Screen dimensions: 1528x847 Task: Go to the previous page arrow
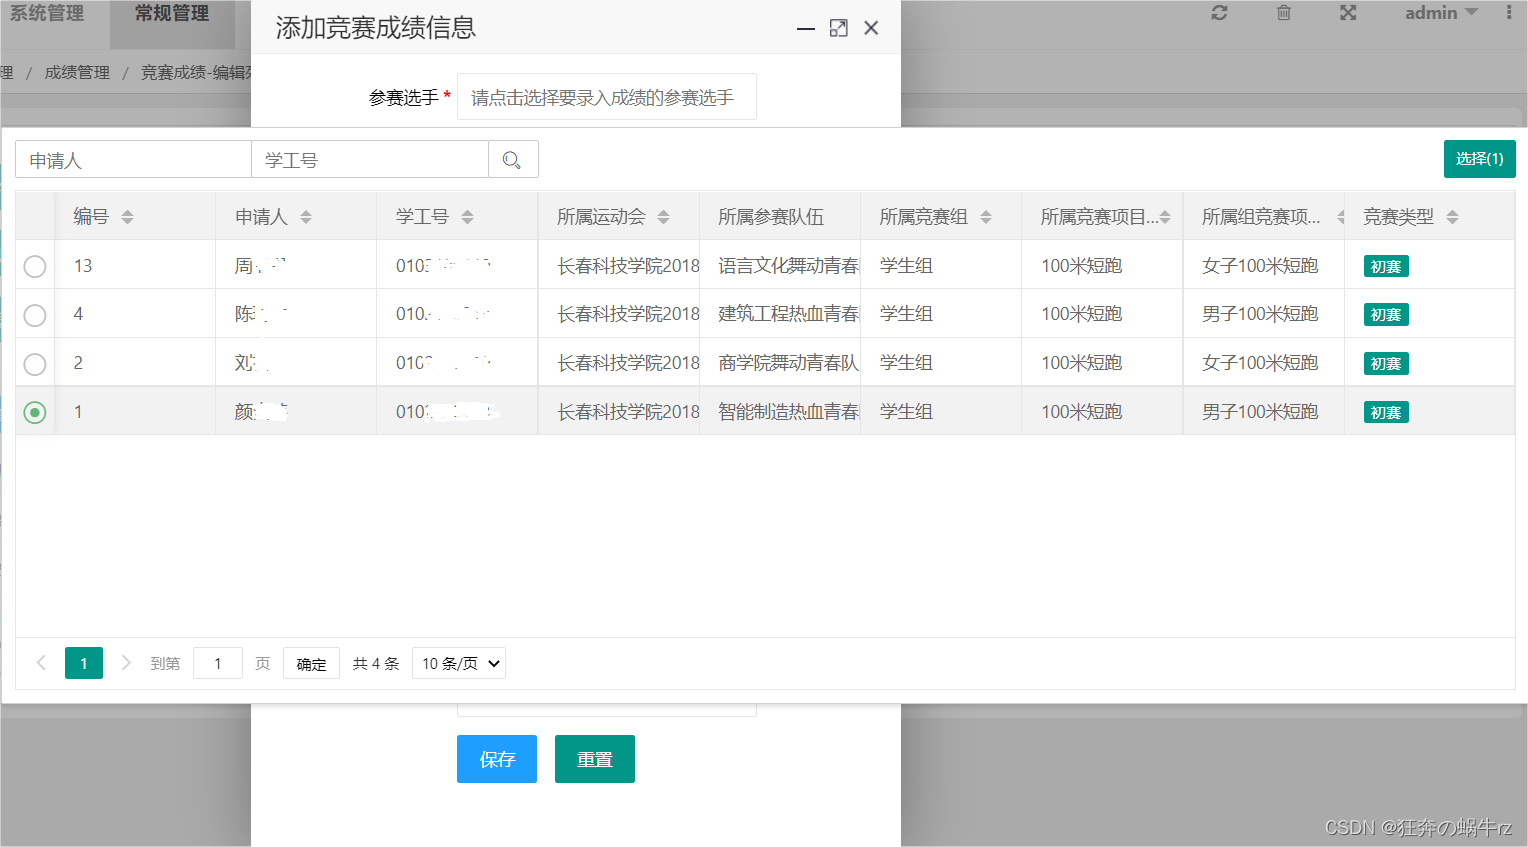point(41,663)
